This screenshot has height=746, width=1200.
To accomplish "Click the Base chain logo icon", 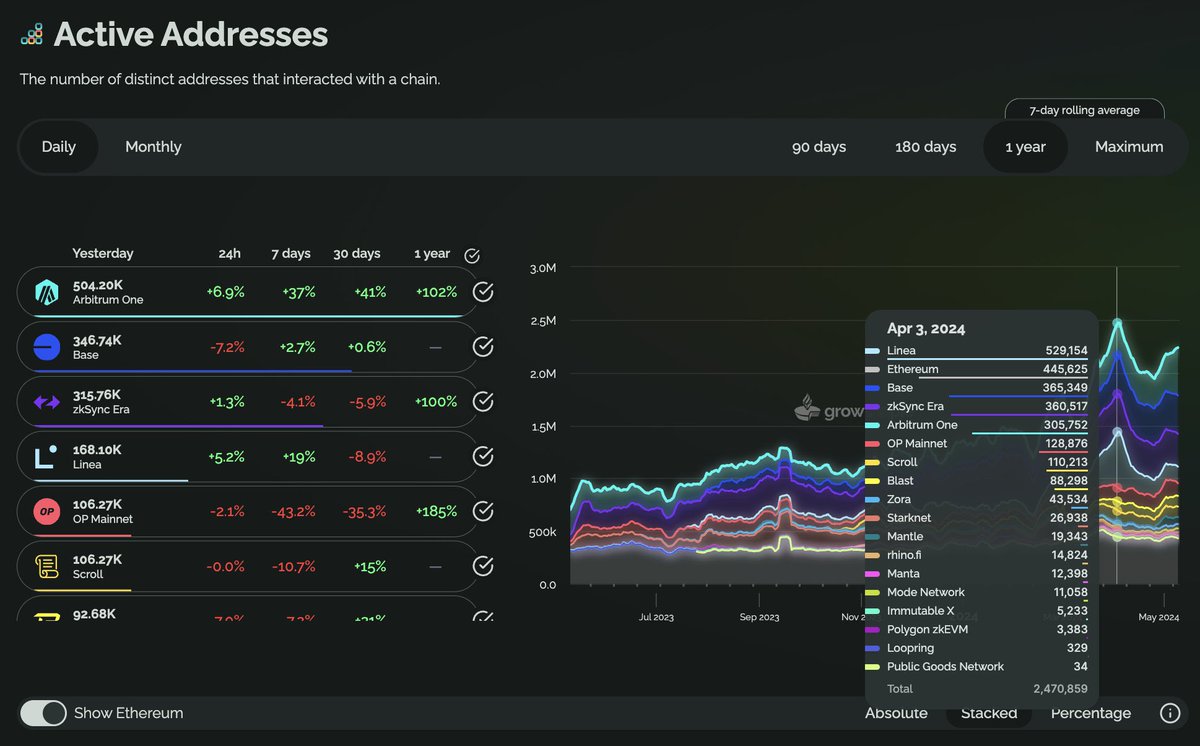I will click(x=47, y=347).
